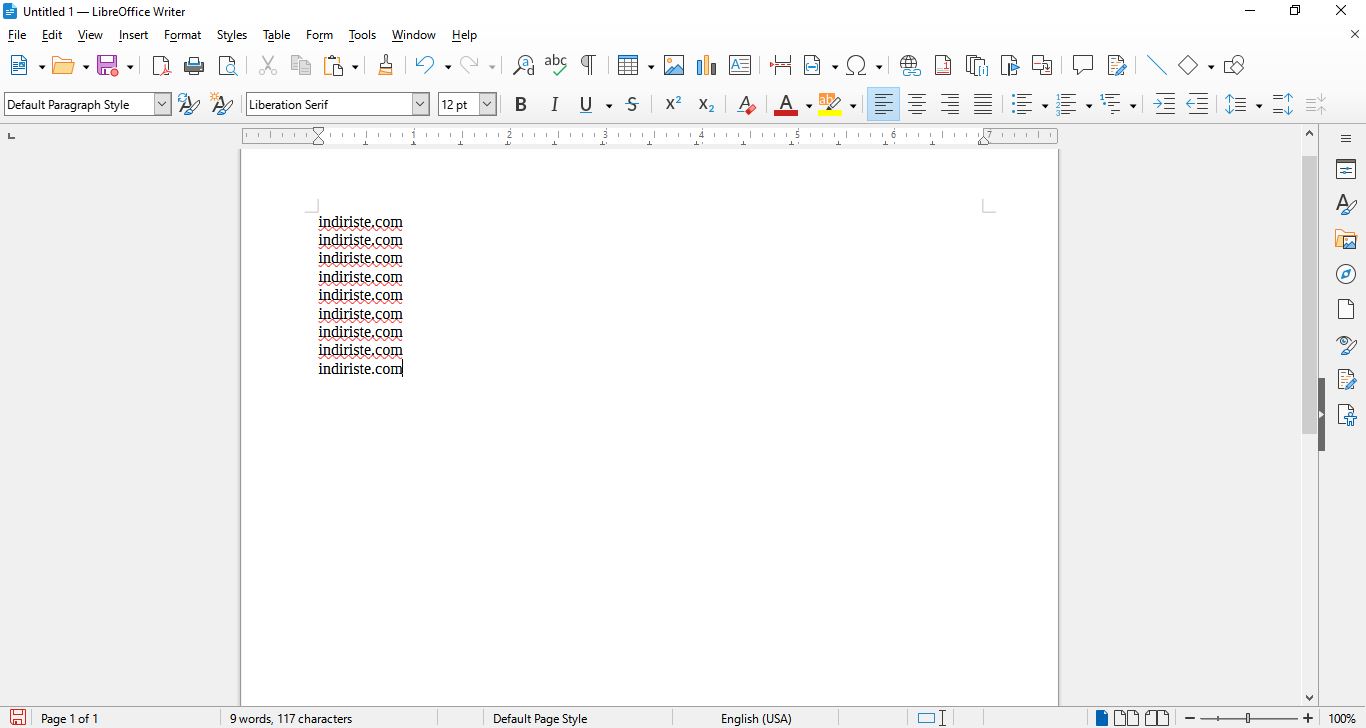Apply the red font color

787,104
